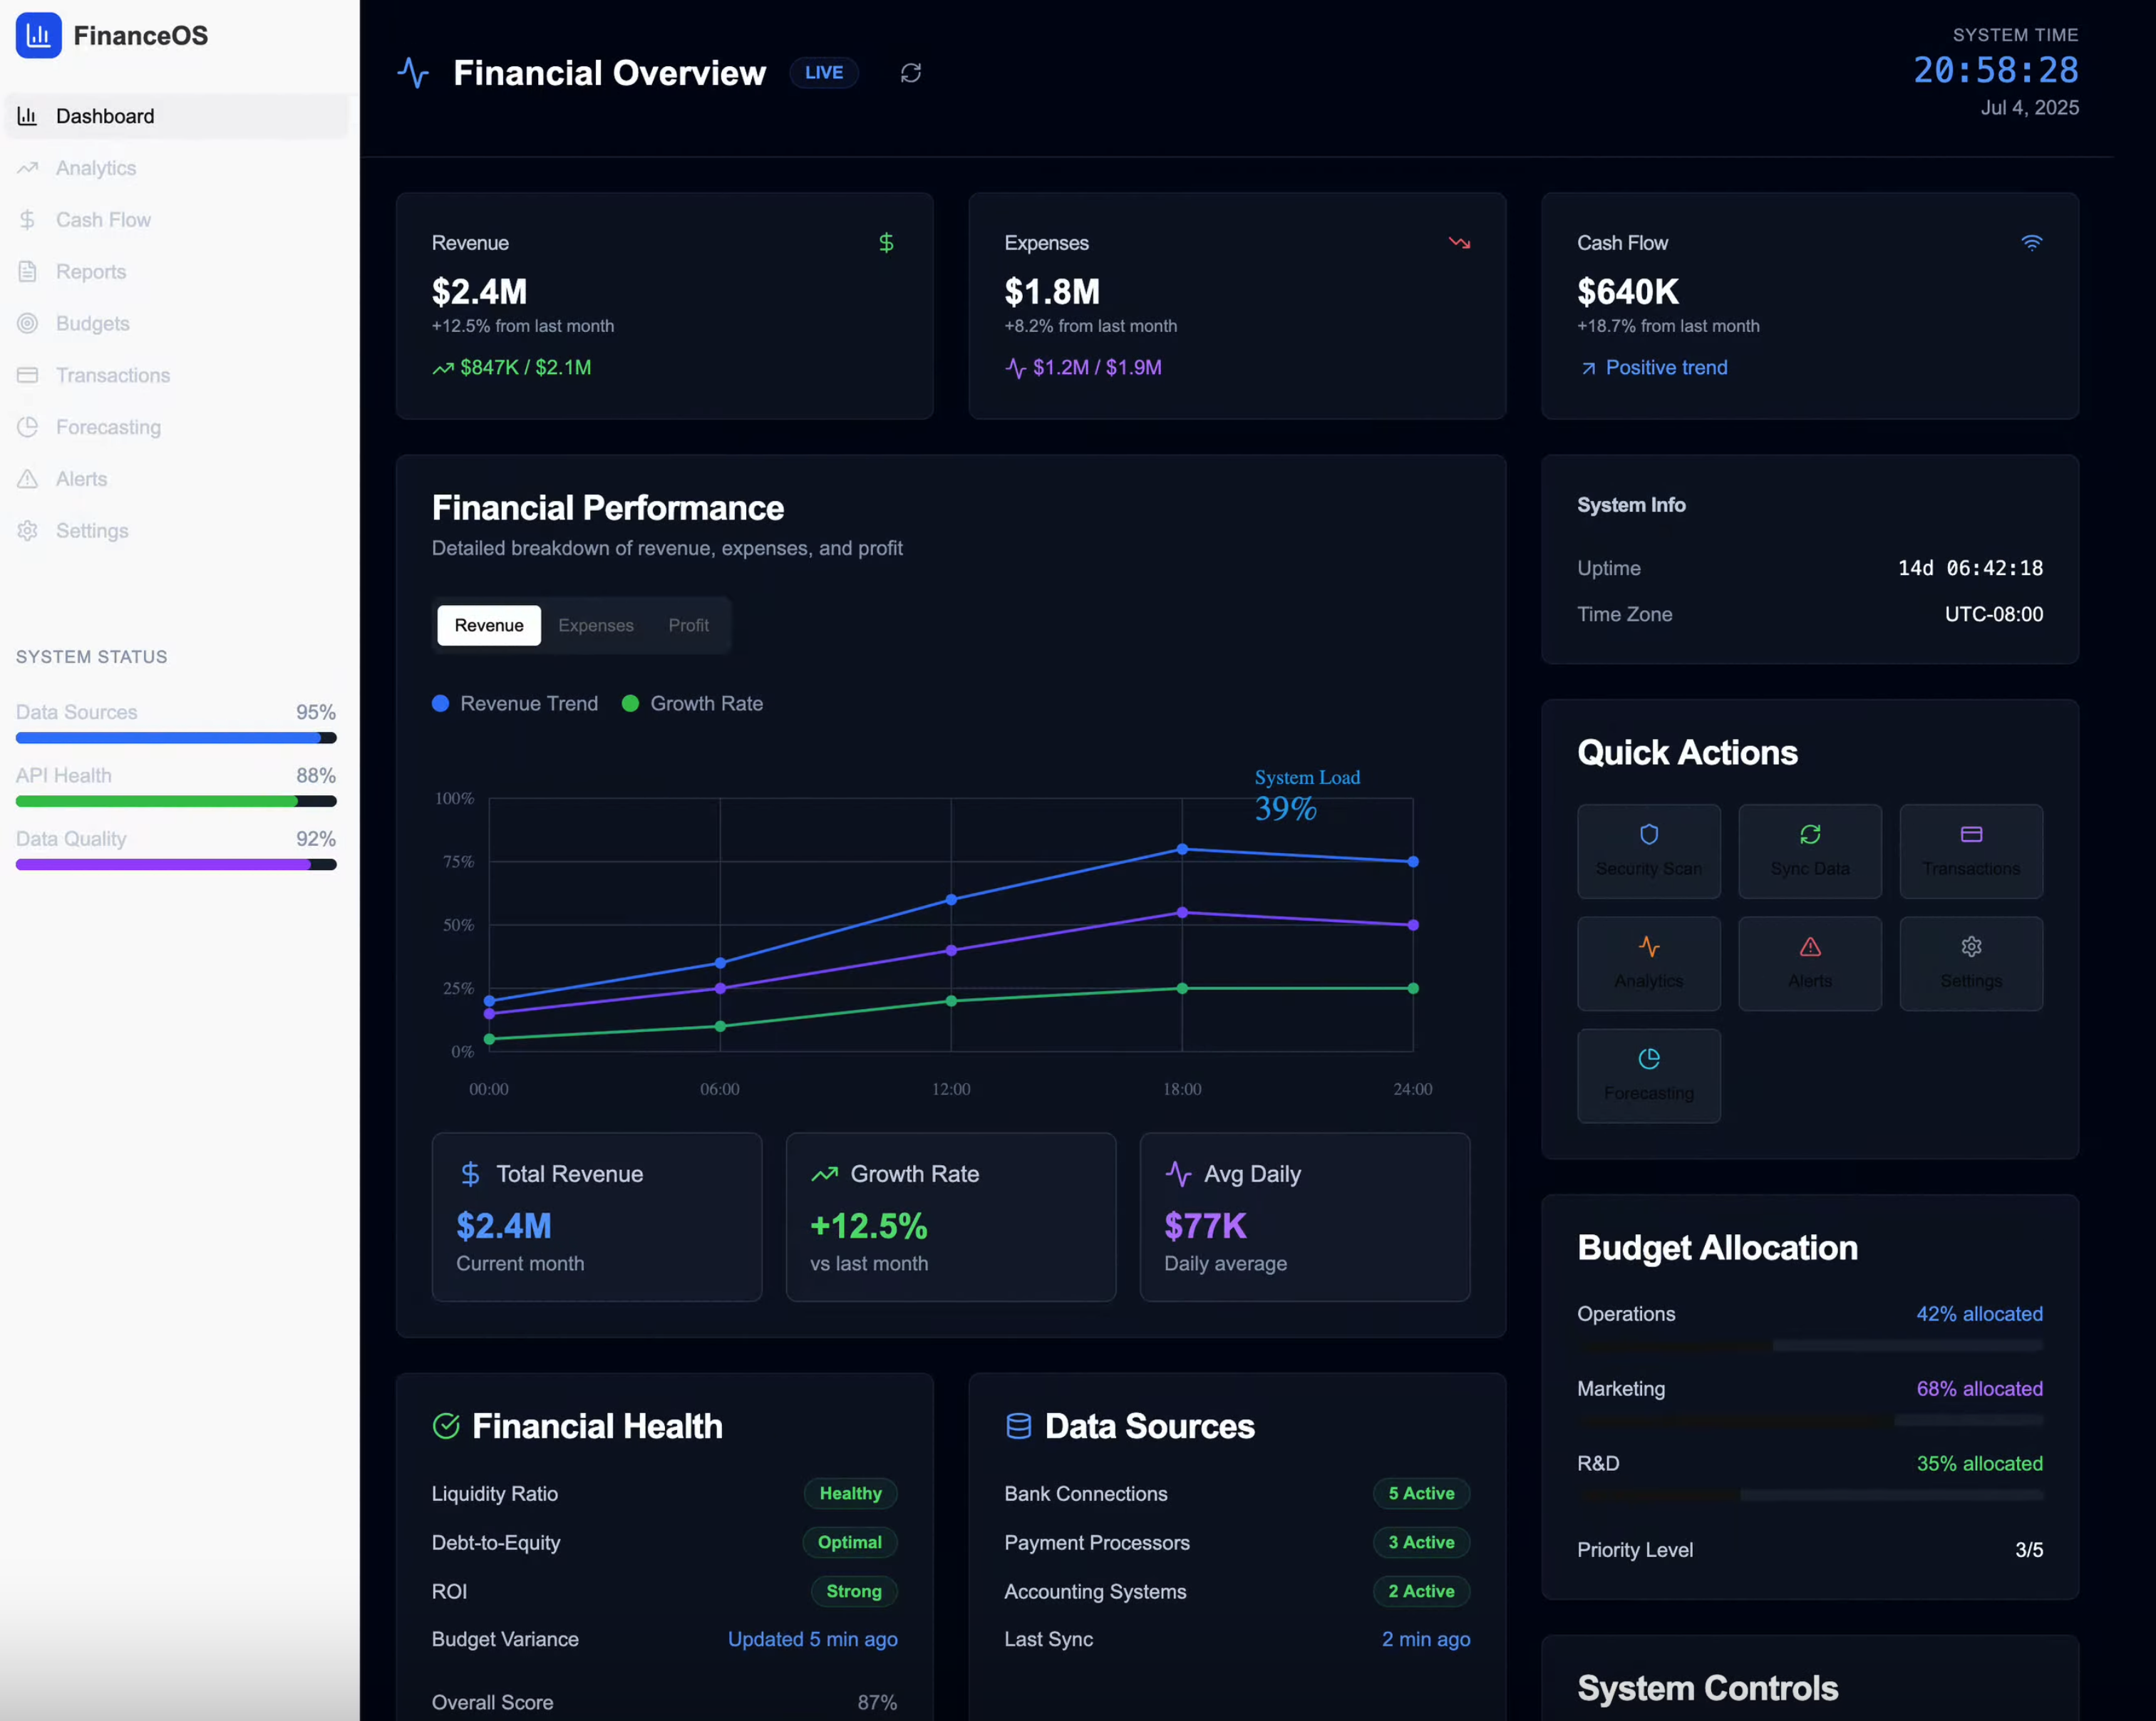Viewport: 2156px width, 1721px height.
Task: Launch Analytics from Quick Actions
Action: [x=1648, y=963]
